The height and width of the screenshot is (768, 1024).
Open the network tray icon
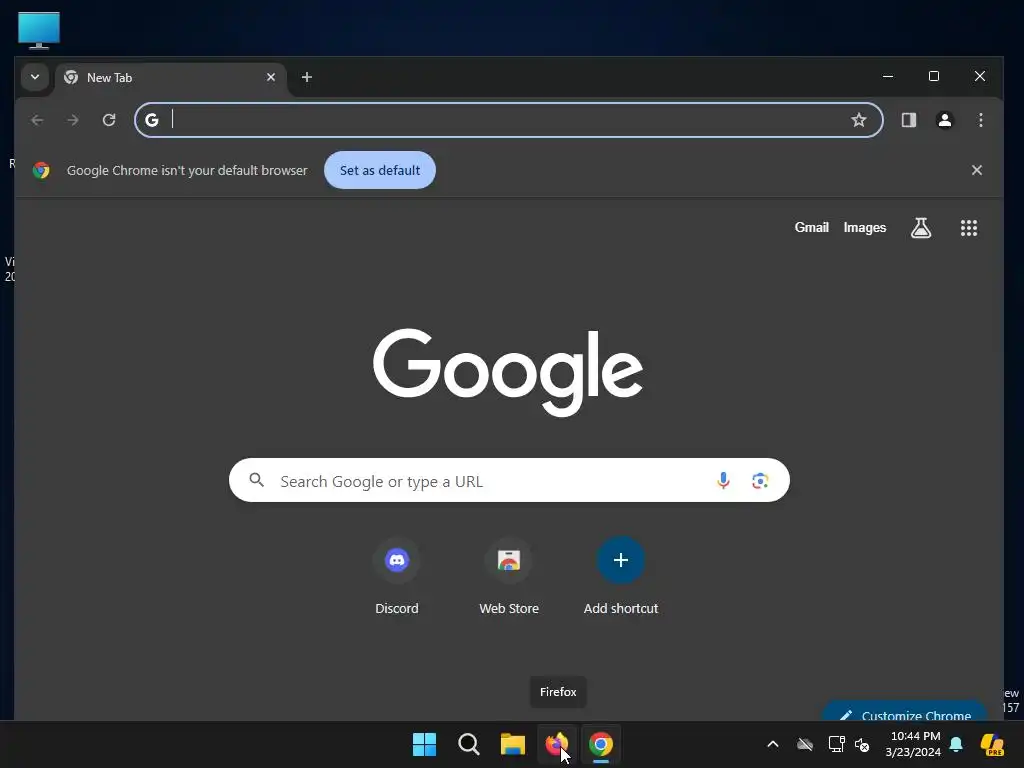(x=836, y=744)
